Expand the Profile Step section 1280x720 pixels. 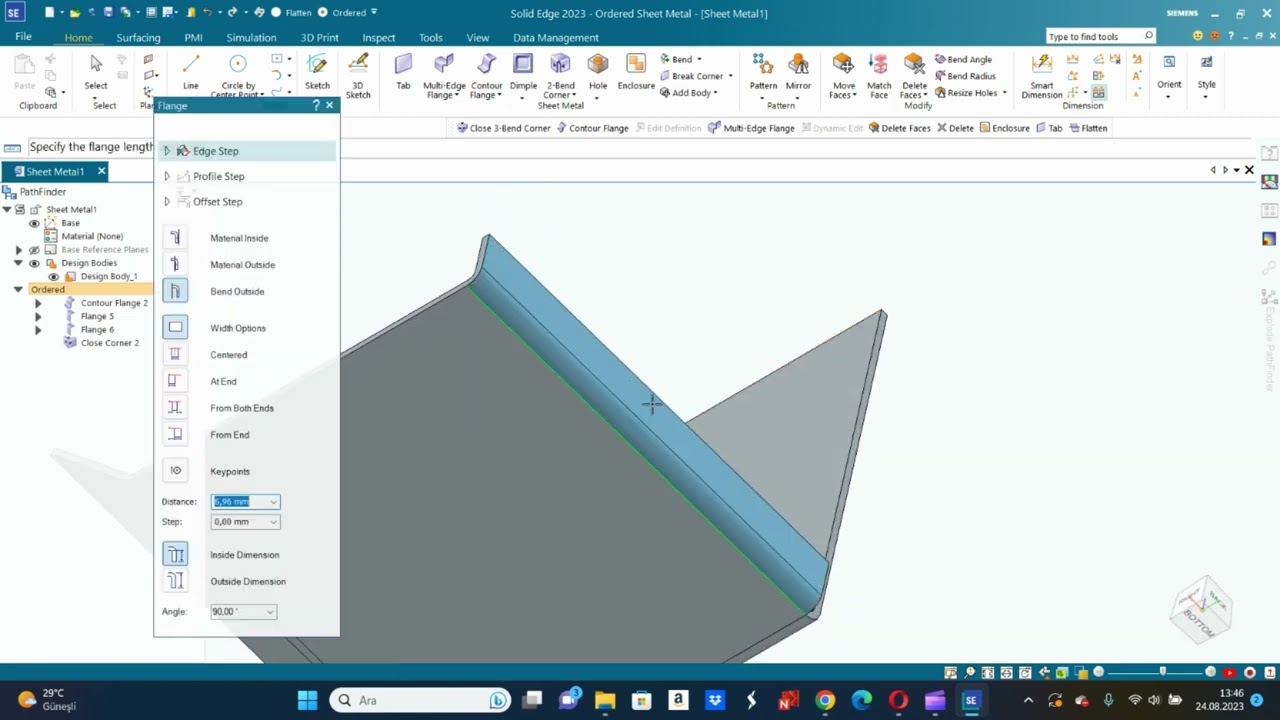pyautogui.click(x=167, y=176)
